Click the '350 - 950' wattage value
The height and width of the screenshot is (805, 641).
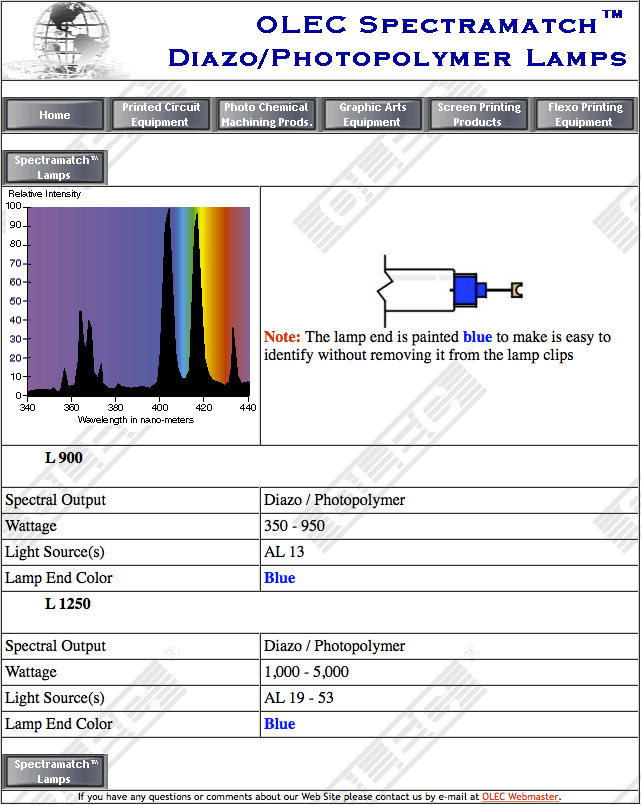tap(294, 526)
